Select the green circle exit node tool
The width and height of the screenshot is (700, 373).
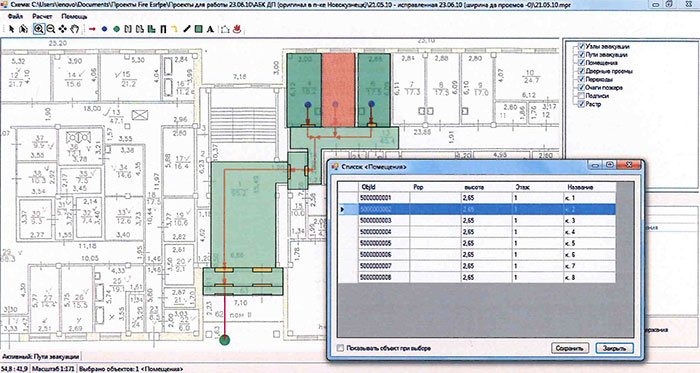click(117, 29)
